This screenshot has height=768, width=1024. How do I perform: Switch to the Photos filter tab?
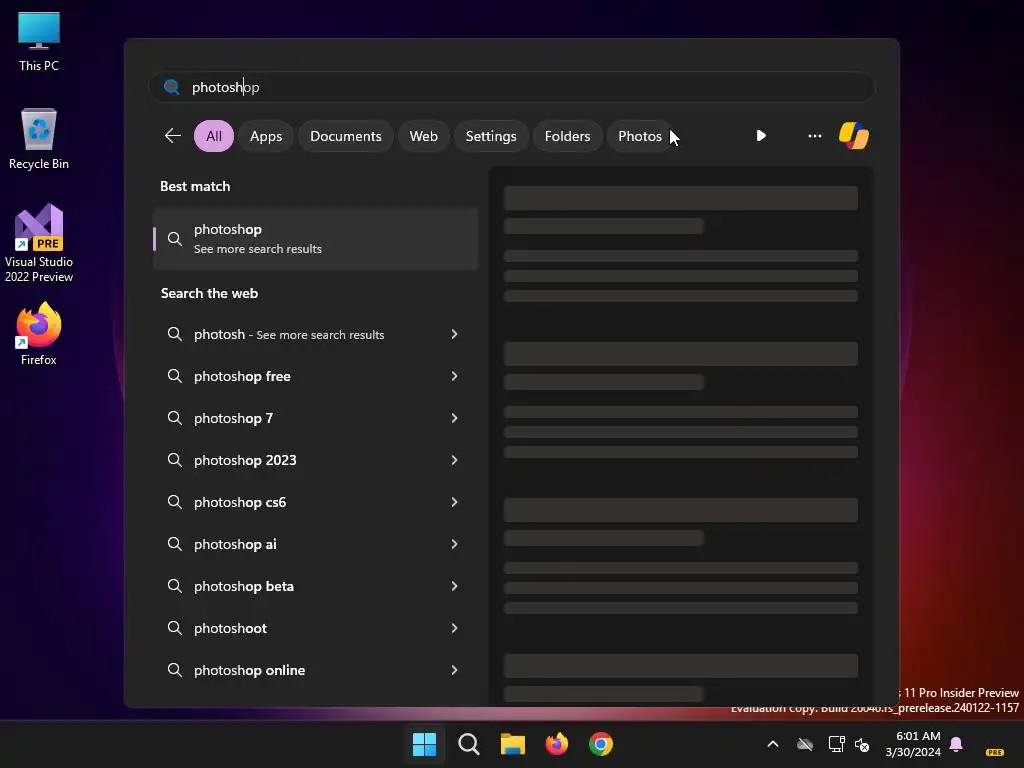coord(640,136)
